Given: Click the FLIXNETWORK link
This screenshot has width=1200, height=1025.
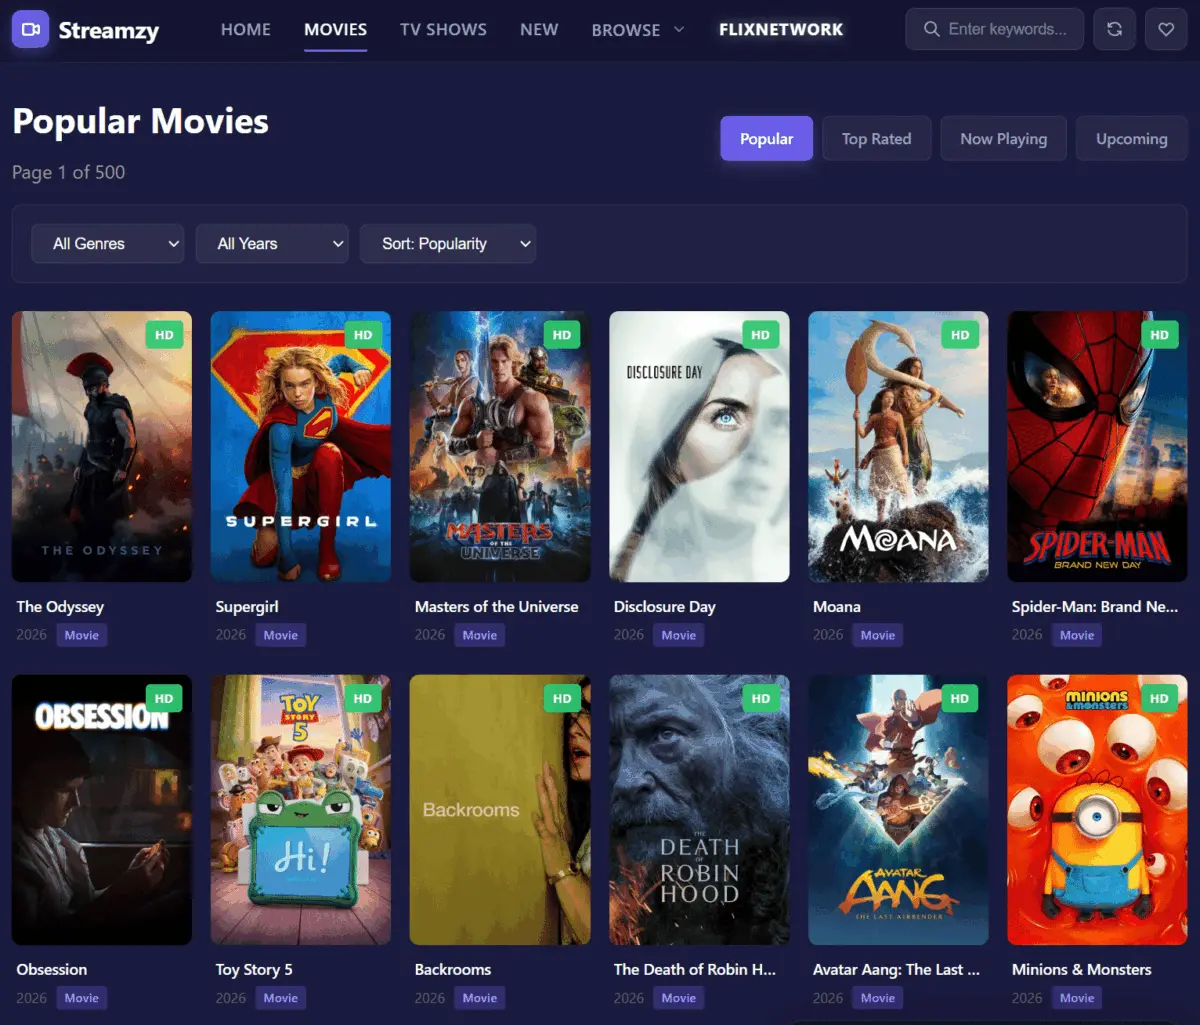Looking at the screenshot, I should pos(781,30).
